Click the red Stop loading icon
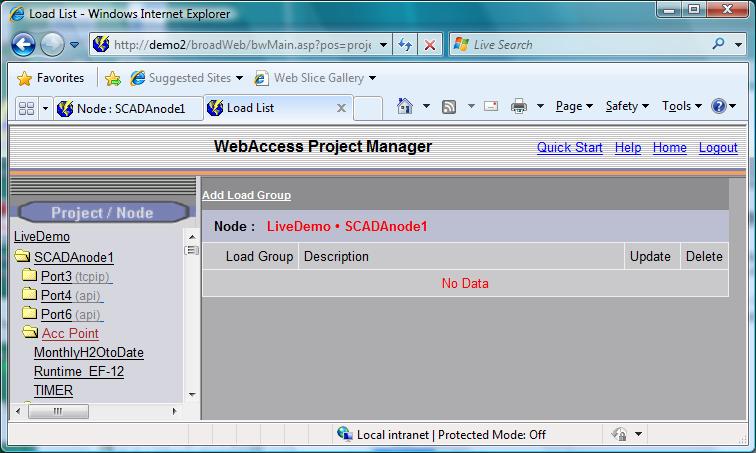Viewport: 756px width, 453px height. pos(429,45)
